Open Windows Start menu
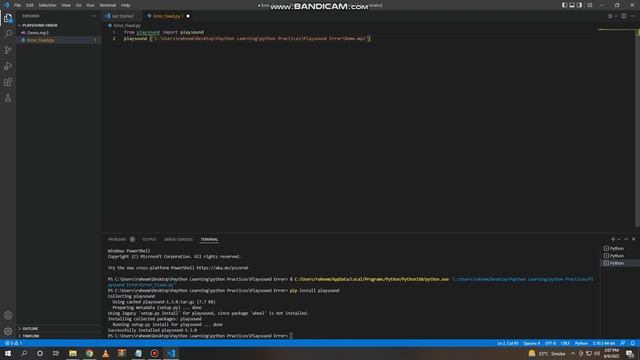The height and width of the screenshot is (360, 640). (8, 353)
